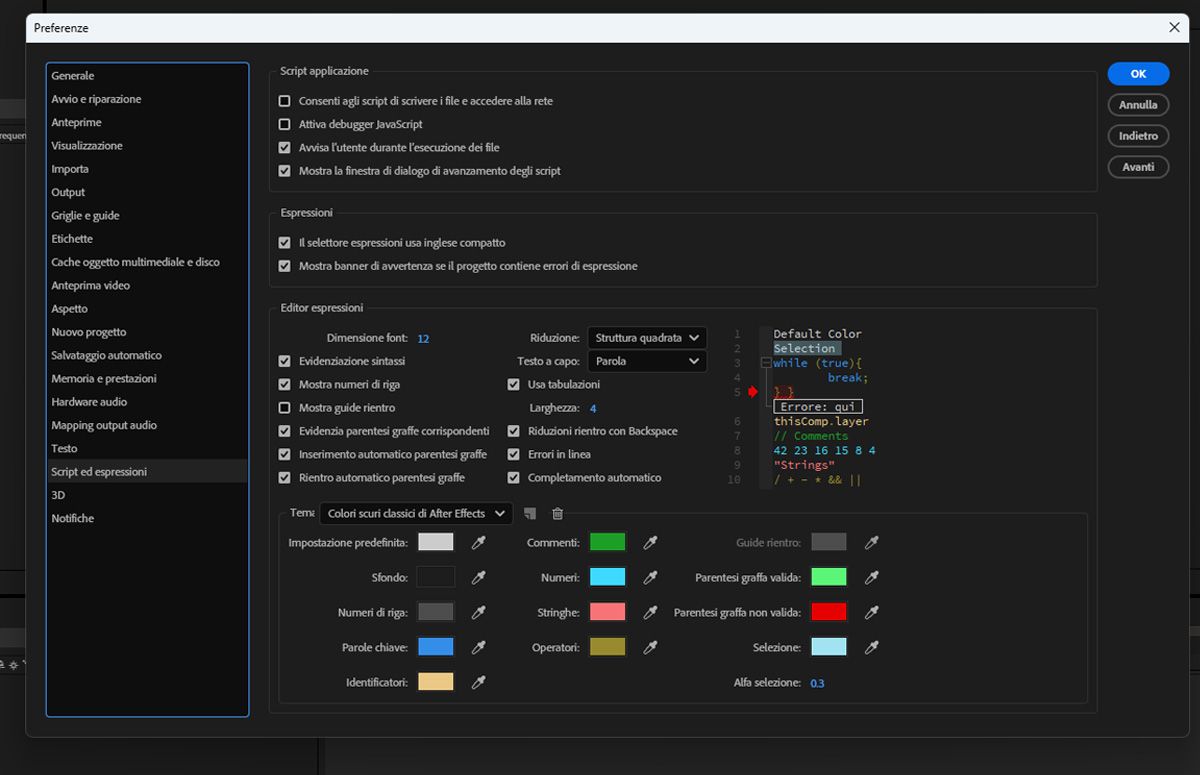This screenshot has width=1200, height=775.
Task: Toggle Evidenzia parentesi graffe corrispondenti
Action: click(285, 431)
